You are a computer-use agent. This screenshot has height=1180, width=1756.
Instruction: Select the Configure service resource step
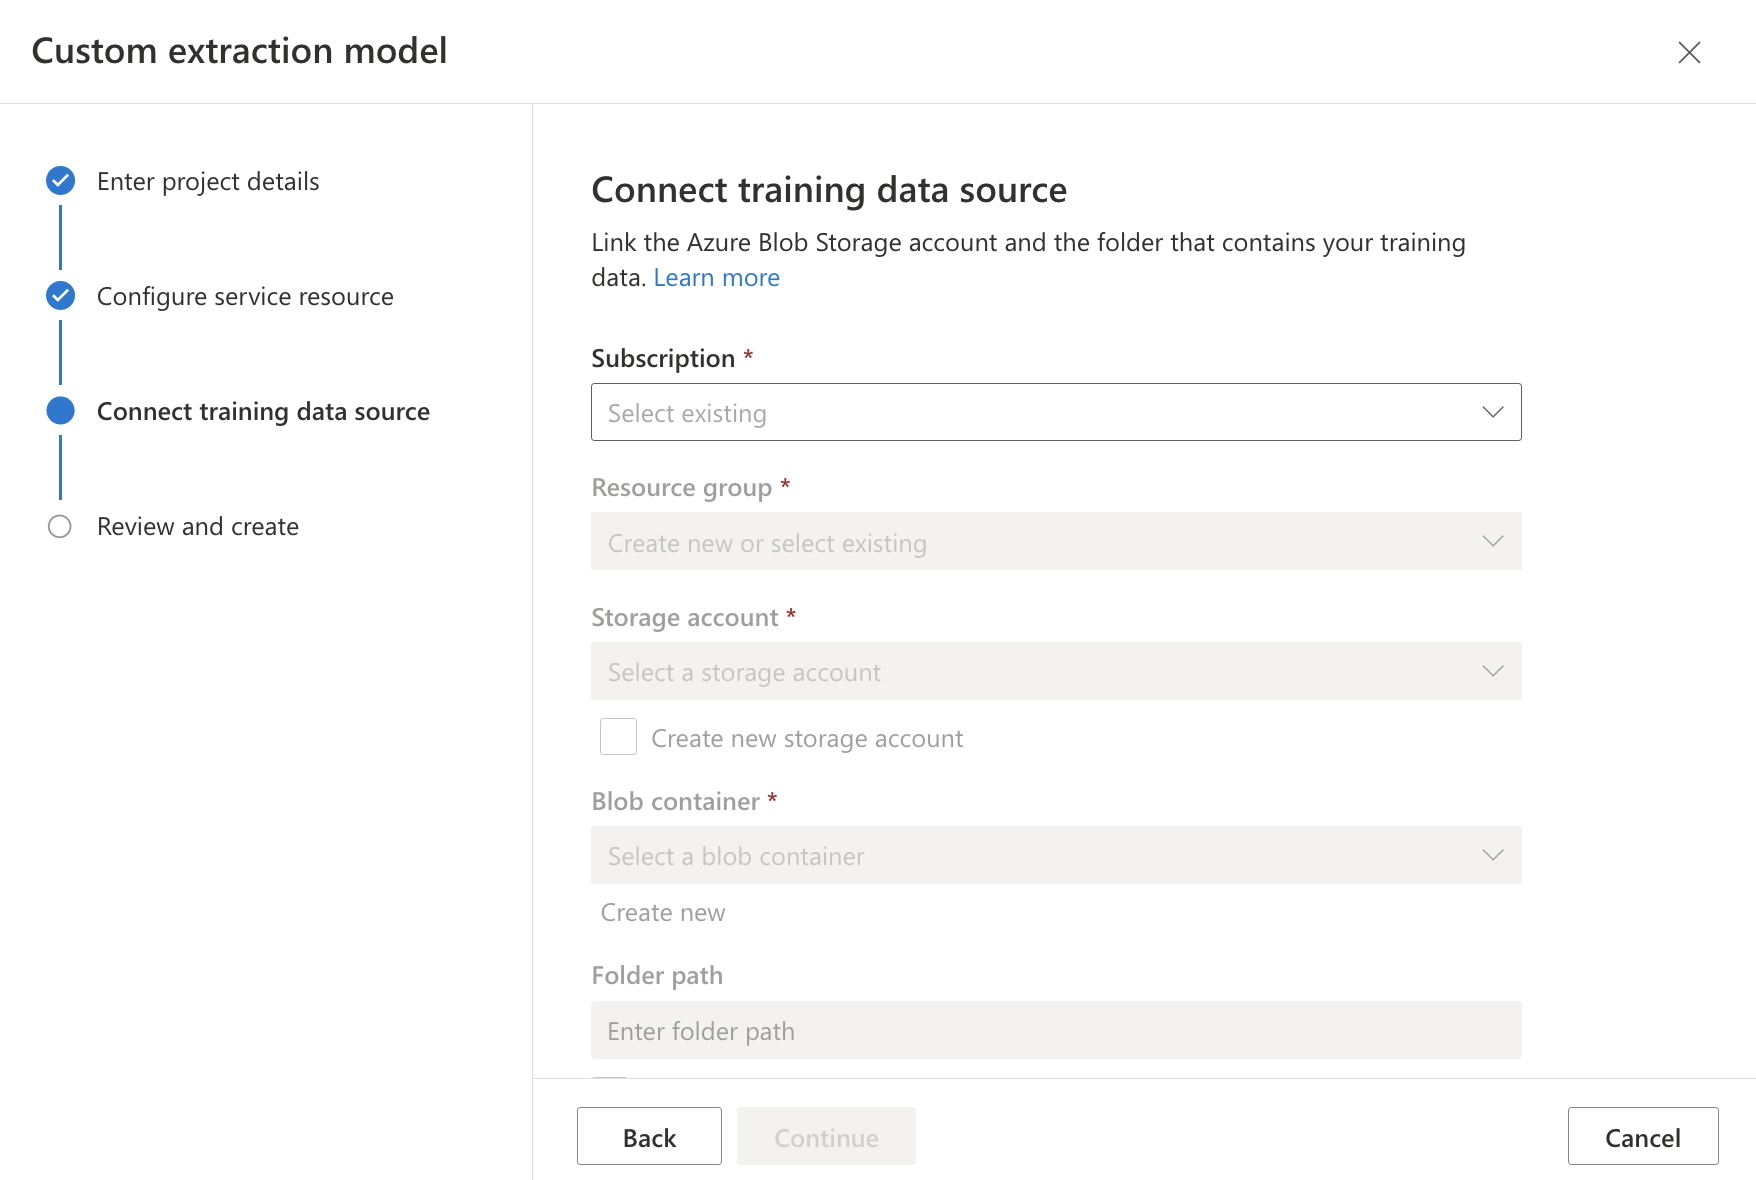click(245, 297)
